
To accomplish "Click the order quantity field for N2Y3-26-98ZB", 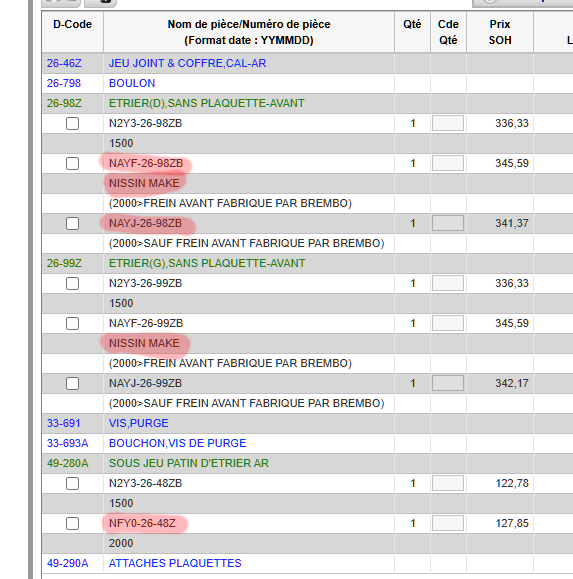I will (448, 123).
